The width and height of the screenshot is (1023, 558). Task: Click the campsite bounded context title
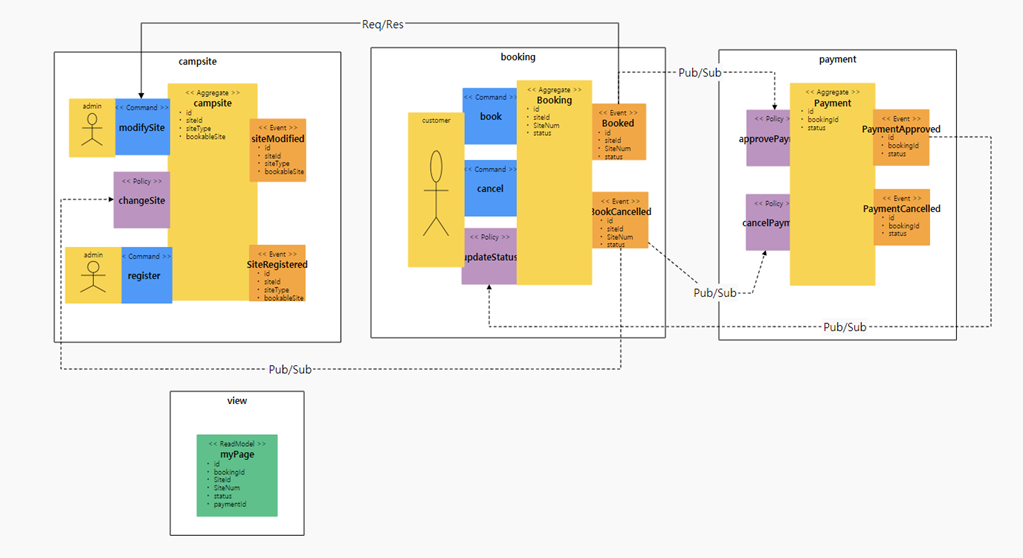(x=198, y=61)
